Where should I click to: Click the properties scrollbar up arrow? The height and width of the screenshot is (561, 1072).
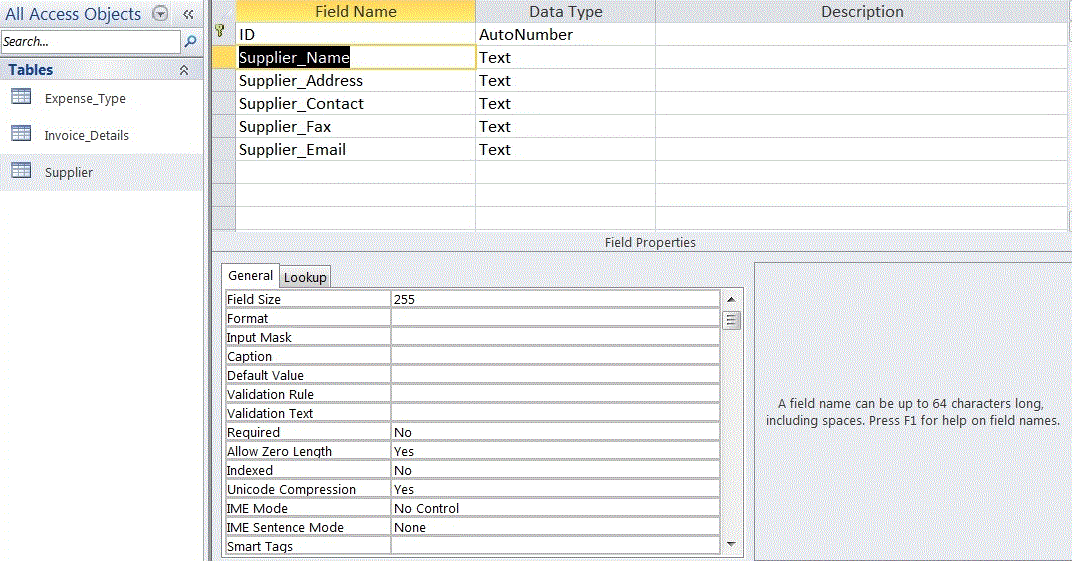732,299
